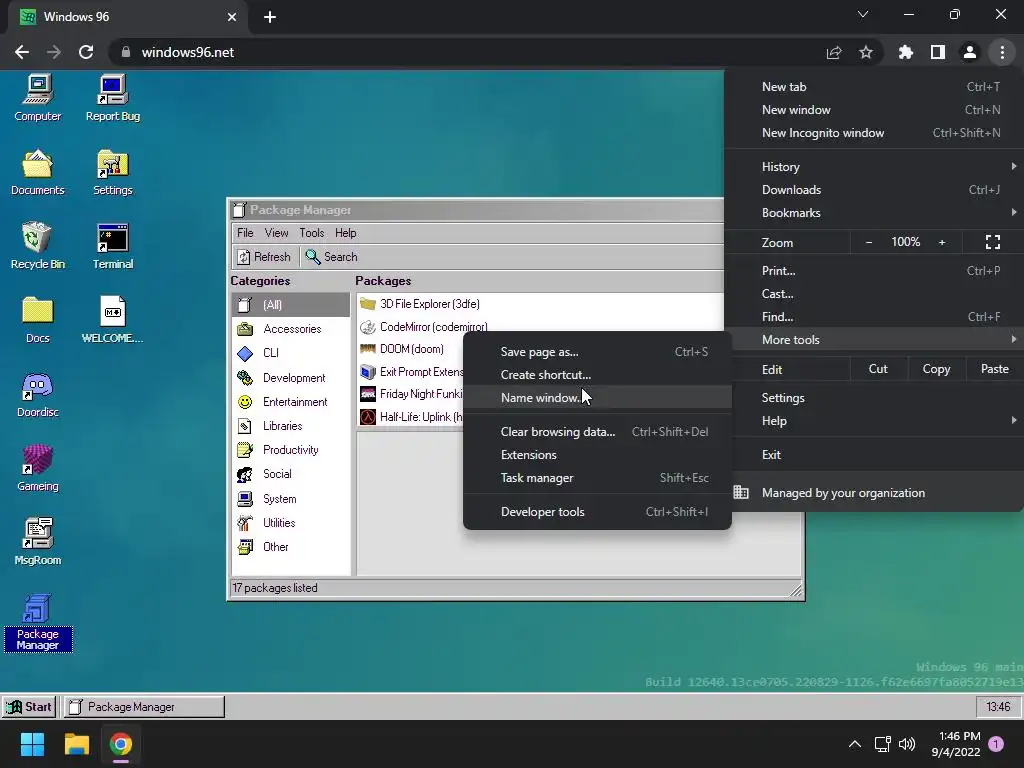Click the Refresh toolbar button
Image resolution: width=1024 pixels, height=768 pixels.
(264, 257)
